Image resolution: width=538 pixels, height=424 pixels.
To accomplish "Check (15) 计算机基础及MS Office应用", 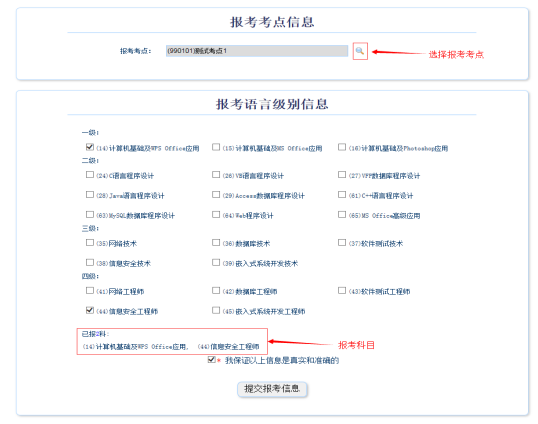I will coord(216,147).
